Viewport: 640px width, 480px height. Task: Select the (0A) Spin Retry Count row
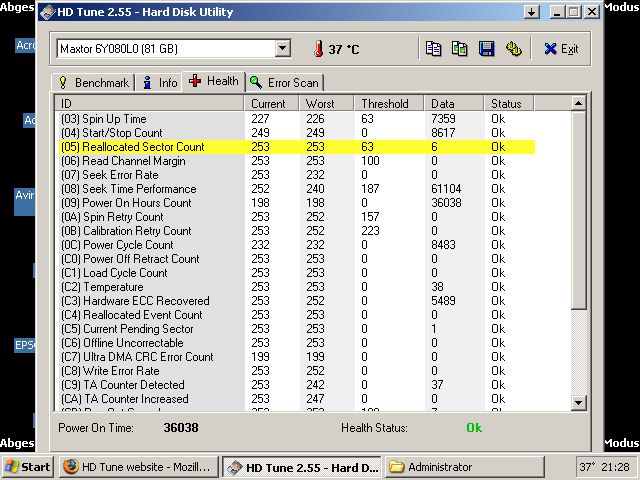pyautogui.click(x=297, y=217)
